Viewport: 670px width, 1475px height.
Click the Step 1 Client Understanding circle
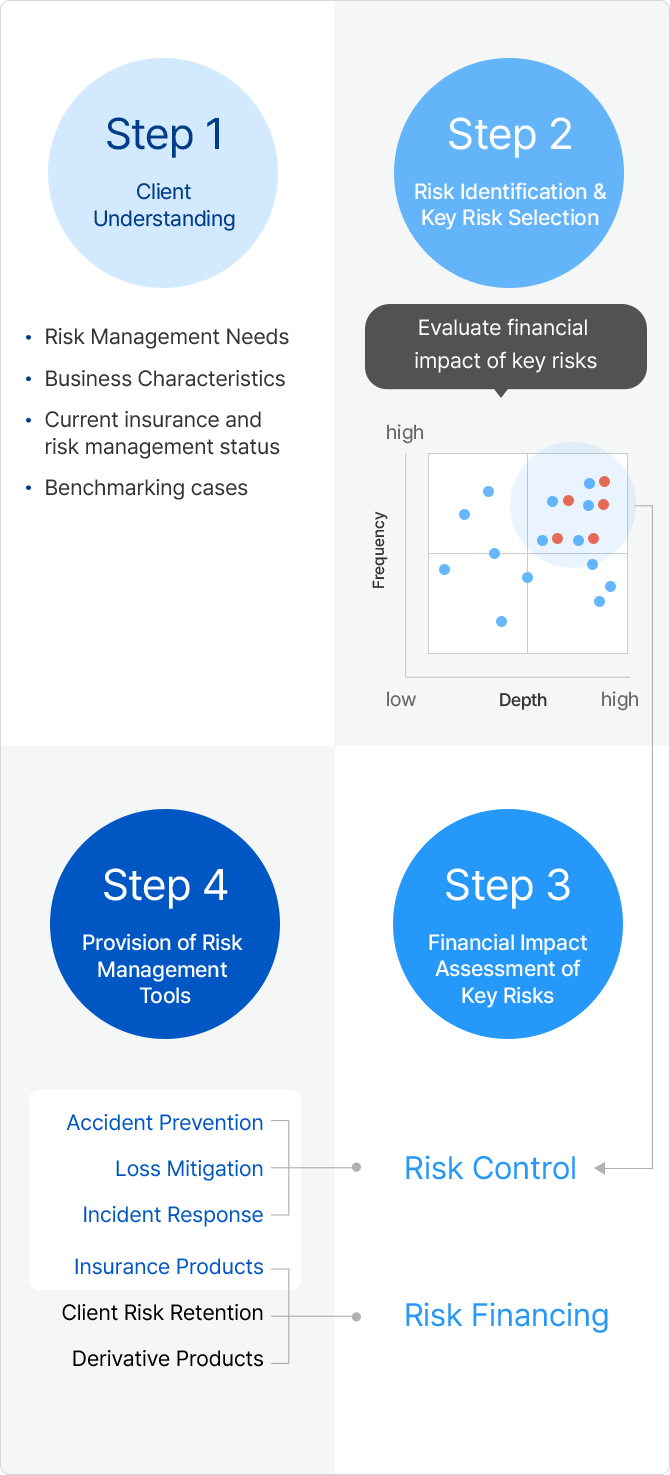[163, 174]
